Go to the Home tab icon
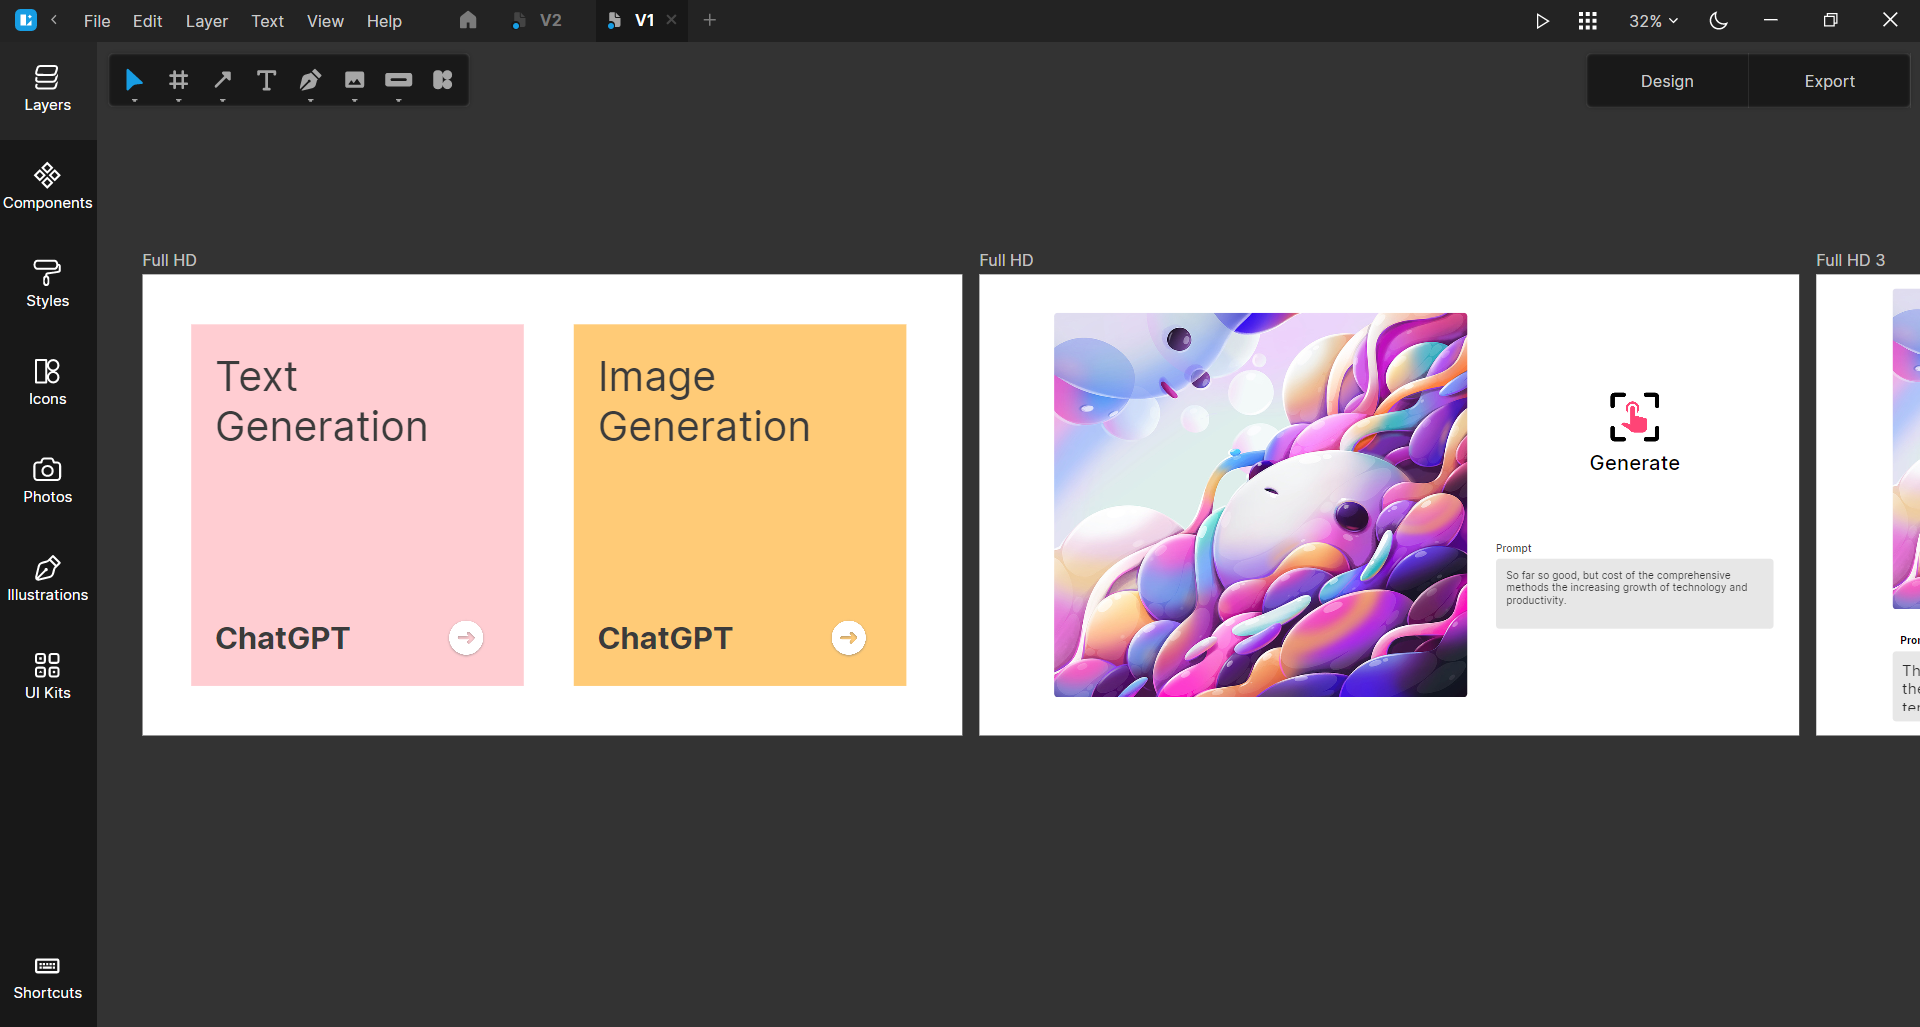 pyautogui.click(x=468, y=20)
